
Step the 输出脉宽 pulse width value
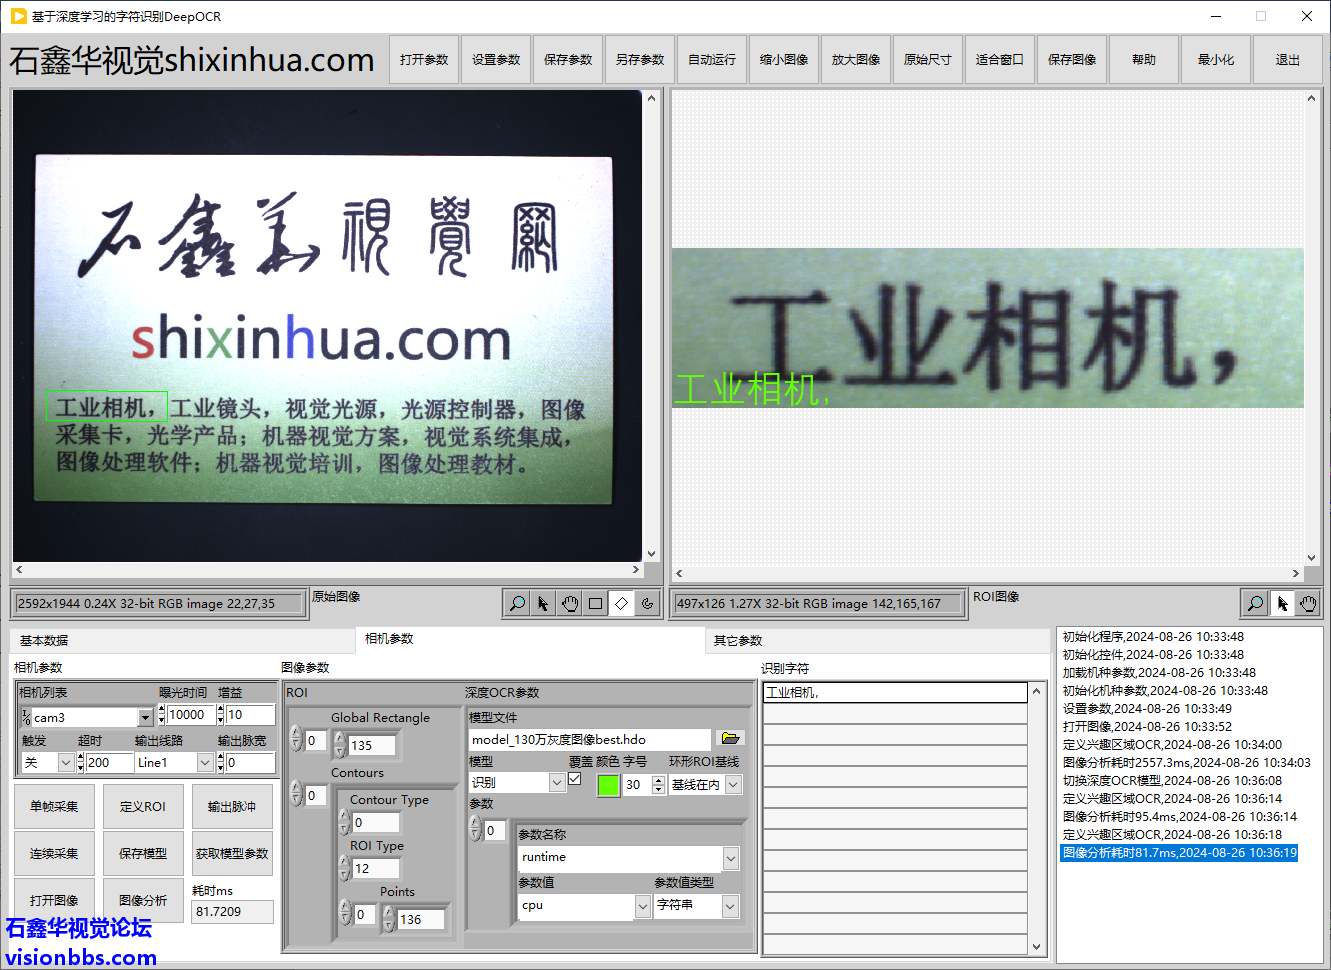click(221, 763)
